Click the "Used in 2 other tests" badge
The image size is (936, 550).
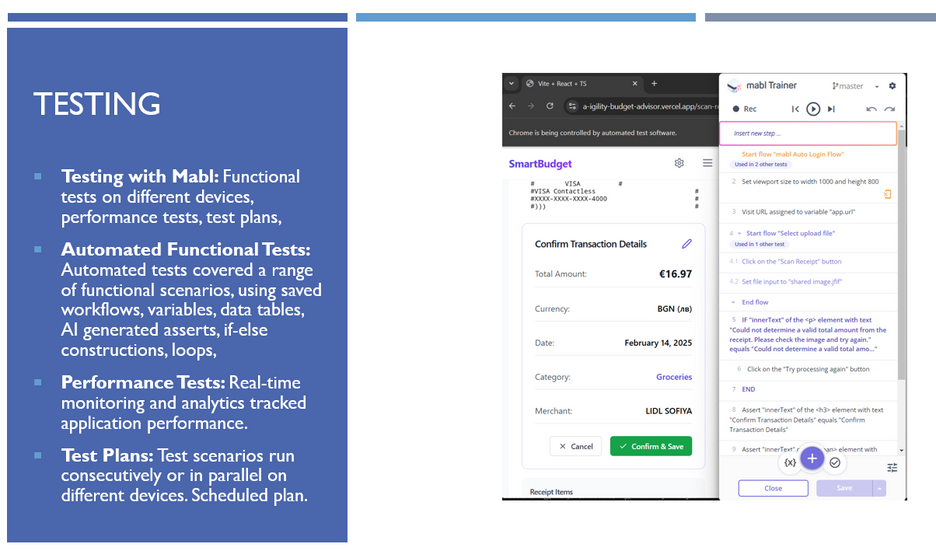click(760, 164)
